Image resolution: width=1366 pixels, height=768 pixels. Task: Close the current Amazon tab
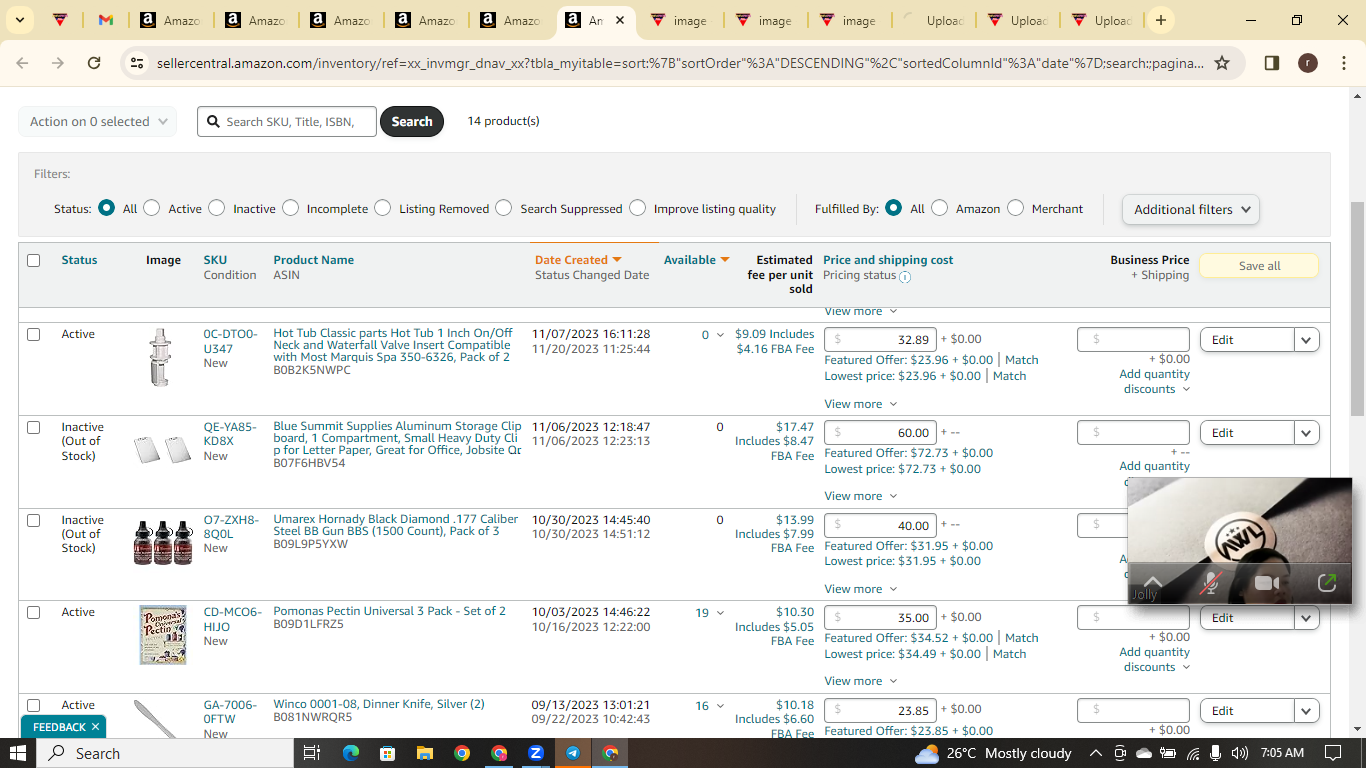pos(620,20)
